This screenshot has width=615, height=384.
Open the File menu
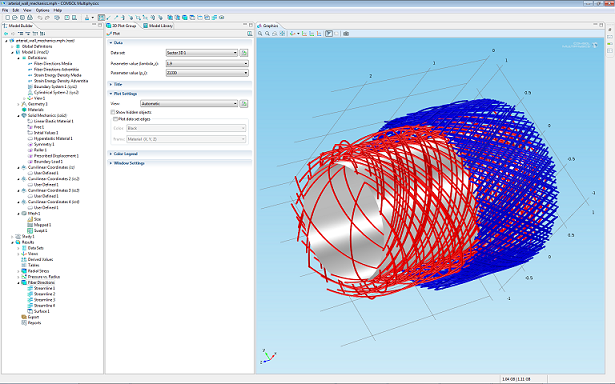[x=5, y=10]
